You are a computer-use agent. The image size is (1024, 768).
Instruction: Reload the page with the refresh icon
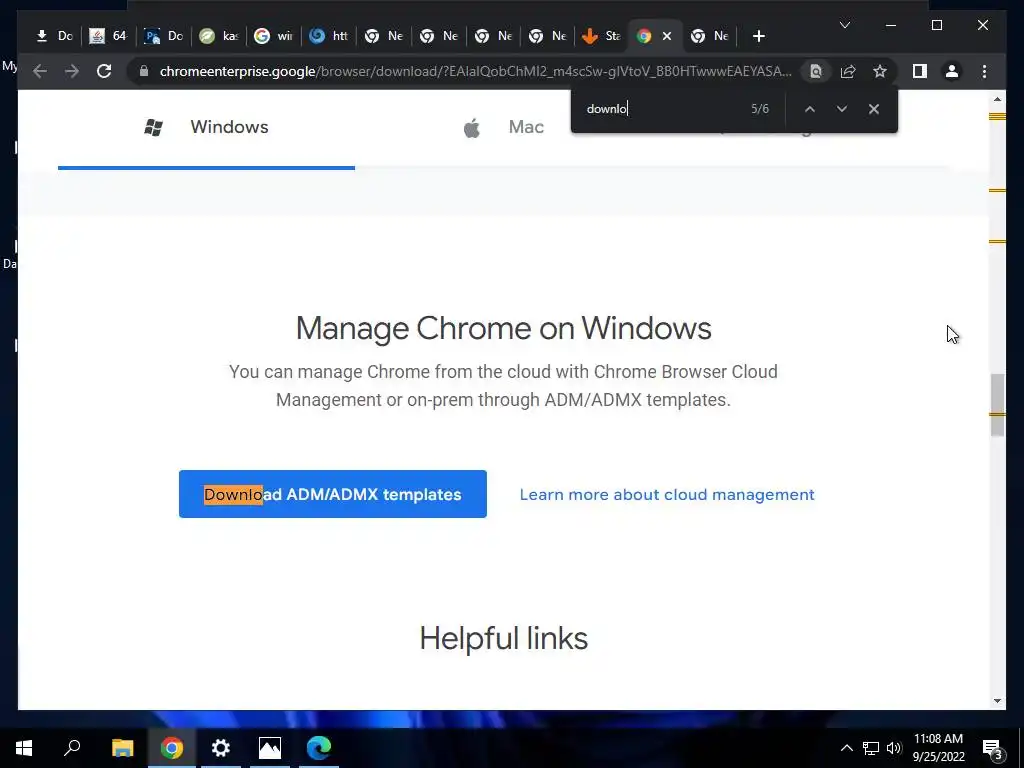coord(104,71)
